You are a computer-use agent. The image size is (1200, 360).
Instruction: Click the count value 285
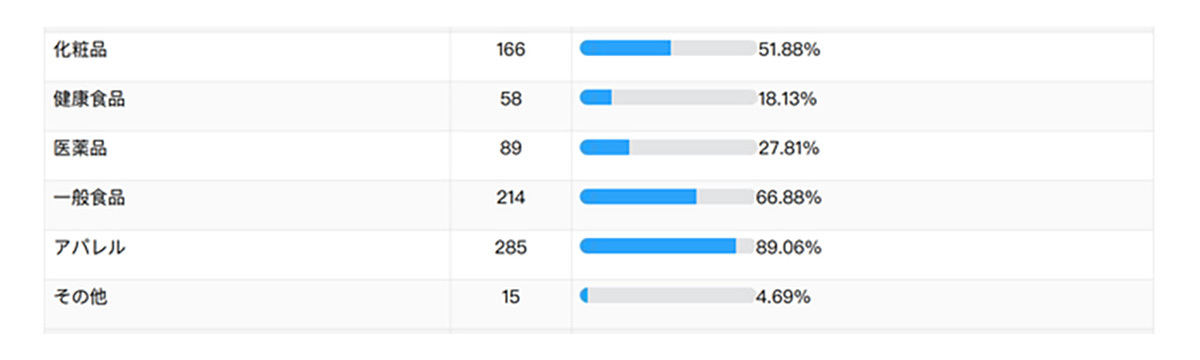511,247
